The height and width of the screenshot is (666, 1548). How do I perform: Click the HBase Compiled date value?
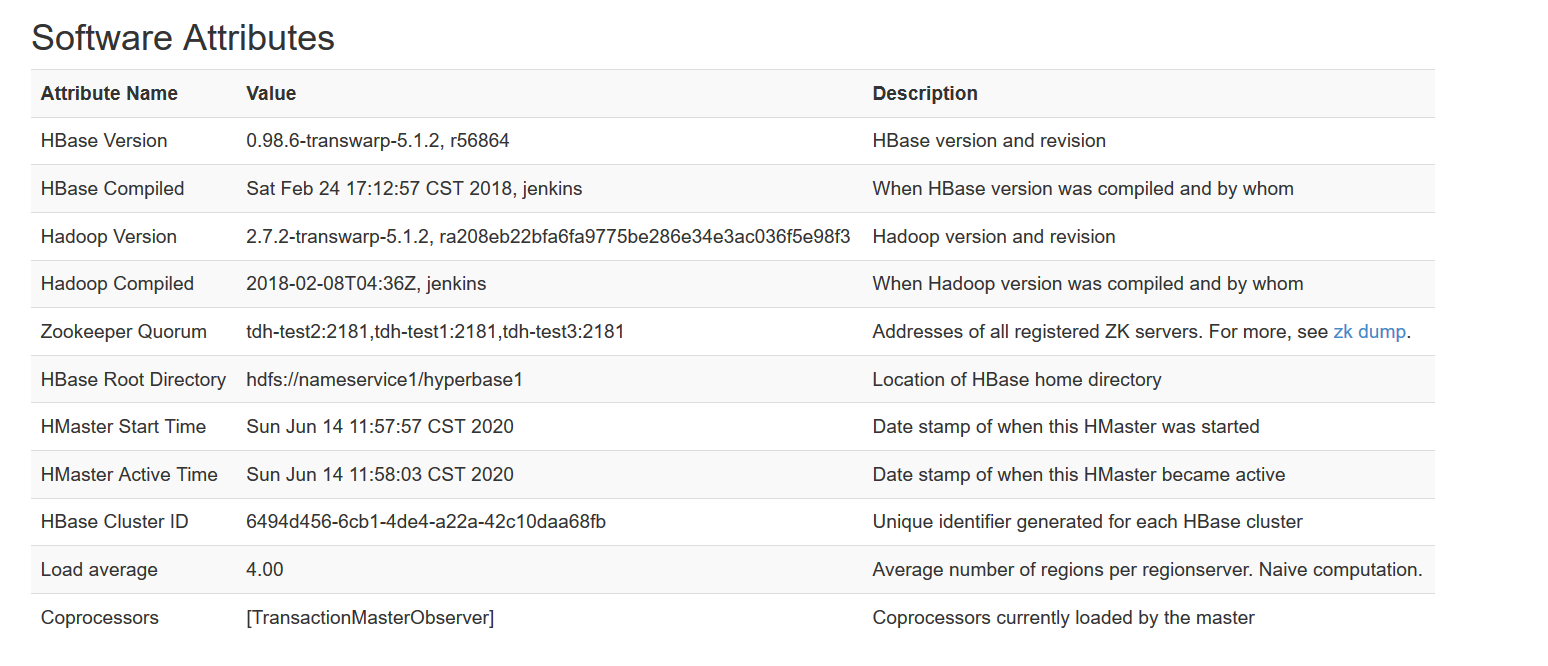pos(414,189)
